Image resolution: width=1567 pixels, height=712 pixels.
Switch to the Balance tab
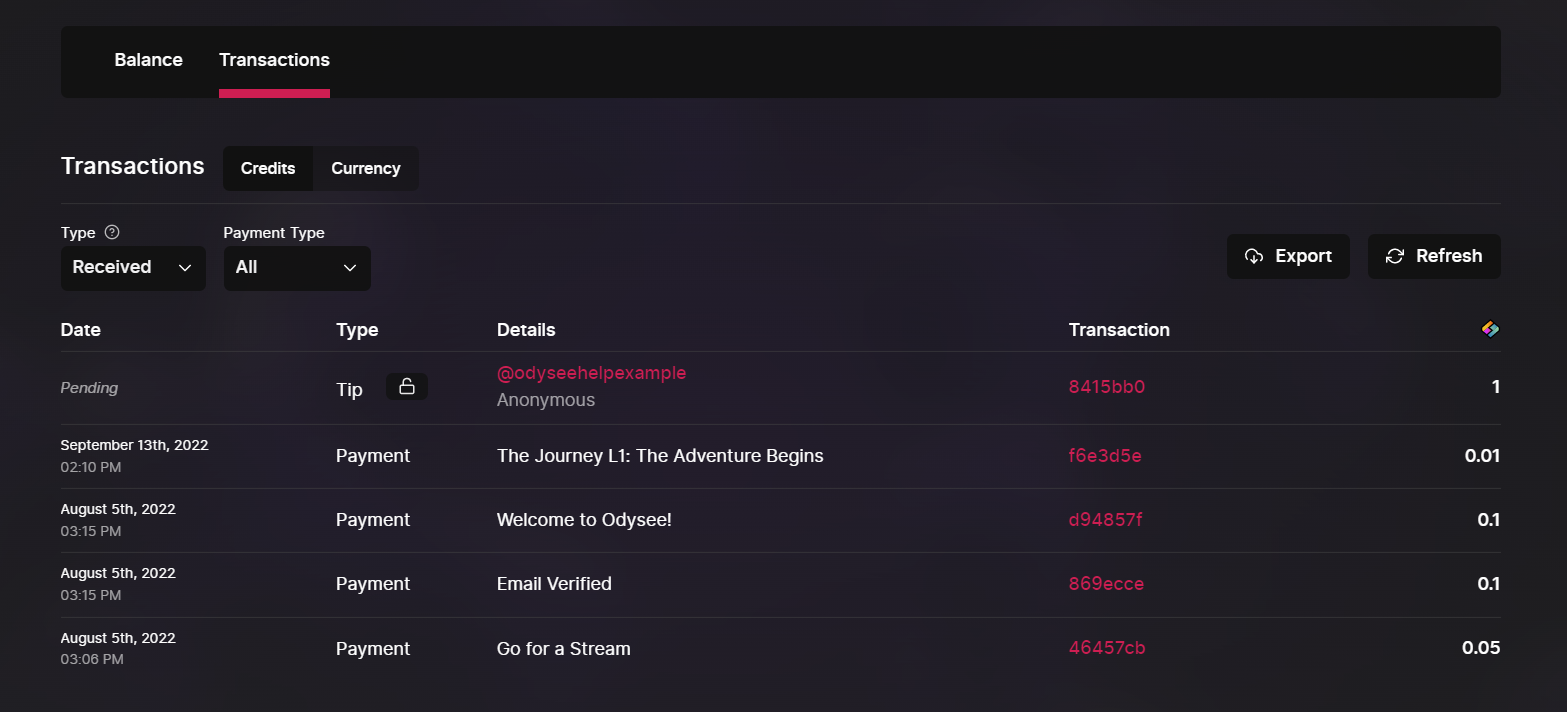[x=149, y=60]
